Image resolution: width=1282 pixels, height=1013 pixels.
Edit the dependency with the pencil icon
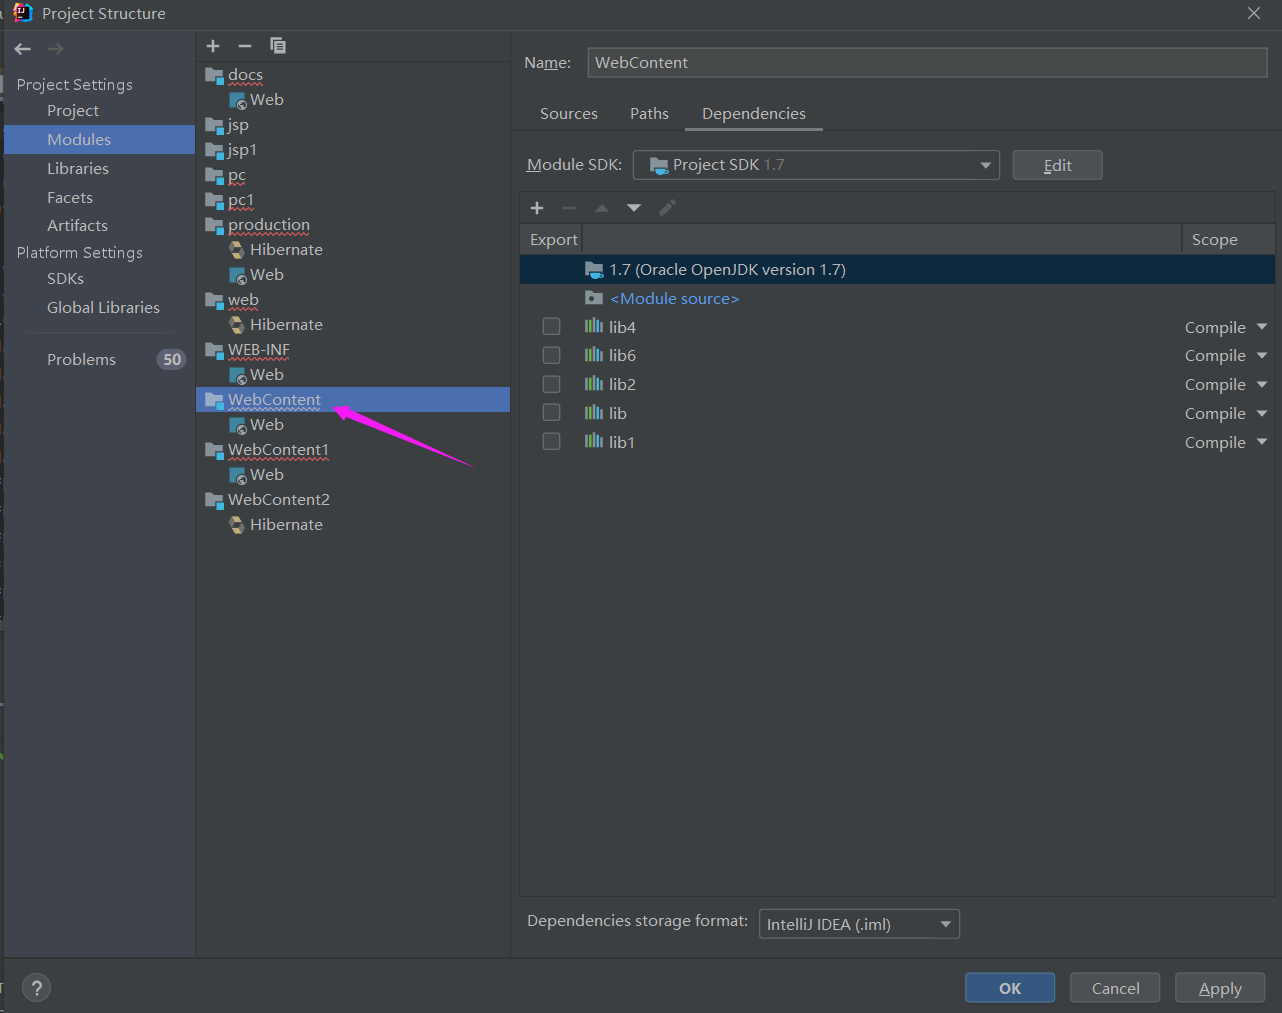point(668,208)
